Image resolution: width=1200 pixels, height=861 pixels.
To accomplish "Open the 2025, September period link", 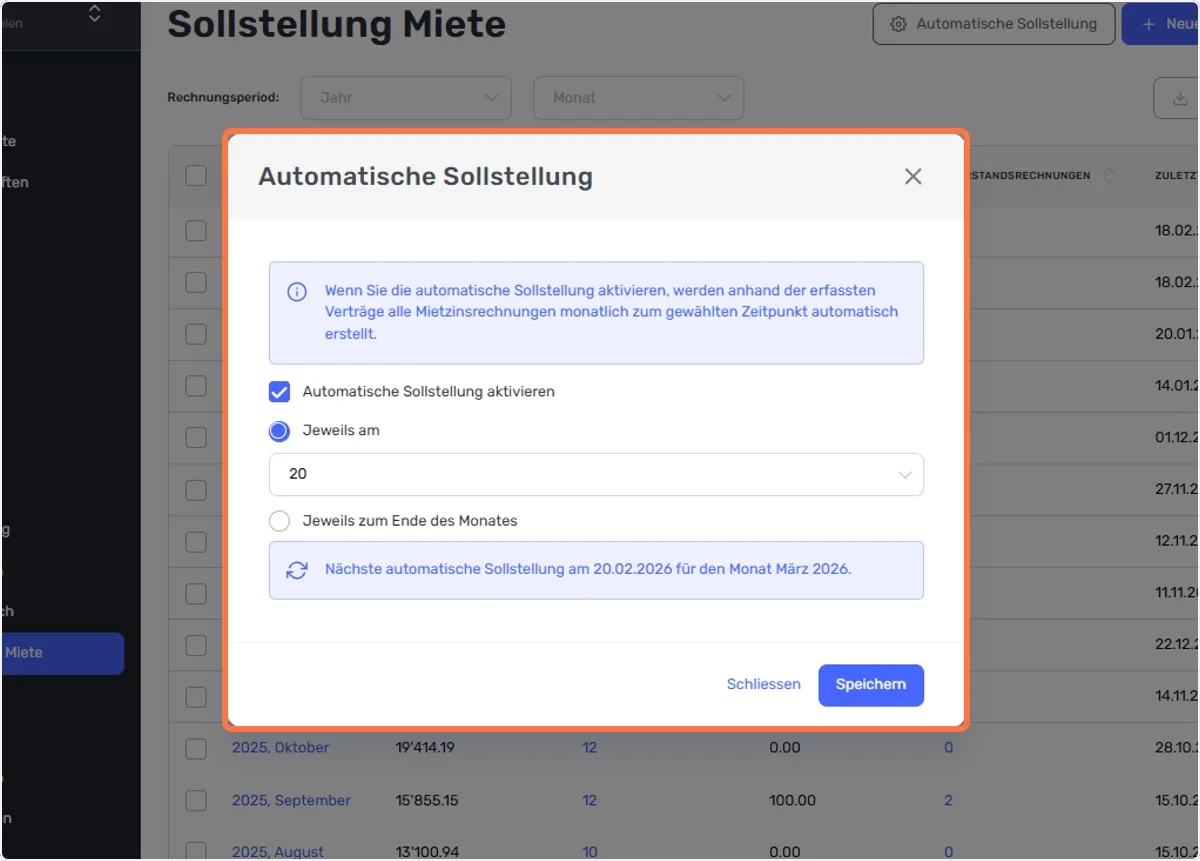I will click(x=292, y=800).
